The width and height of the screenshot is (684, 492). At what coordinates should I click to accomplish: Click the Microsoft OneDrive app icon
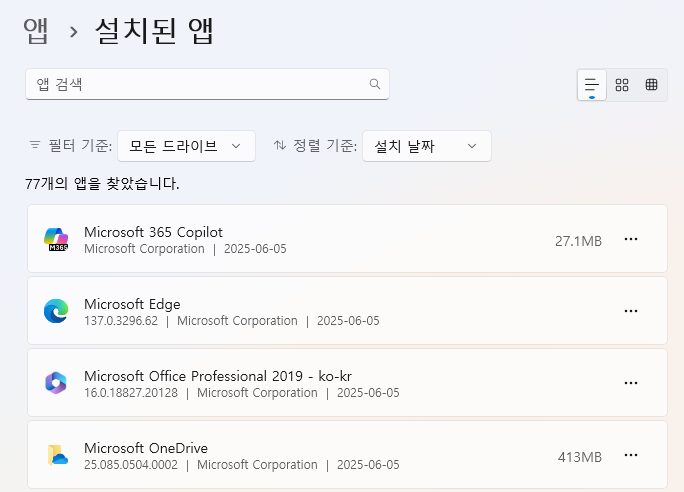tap(57, 455)
